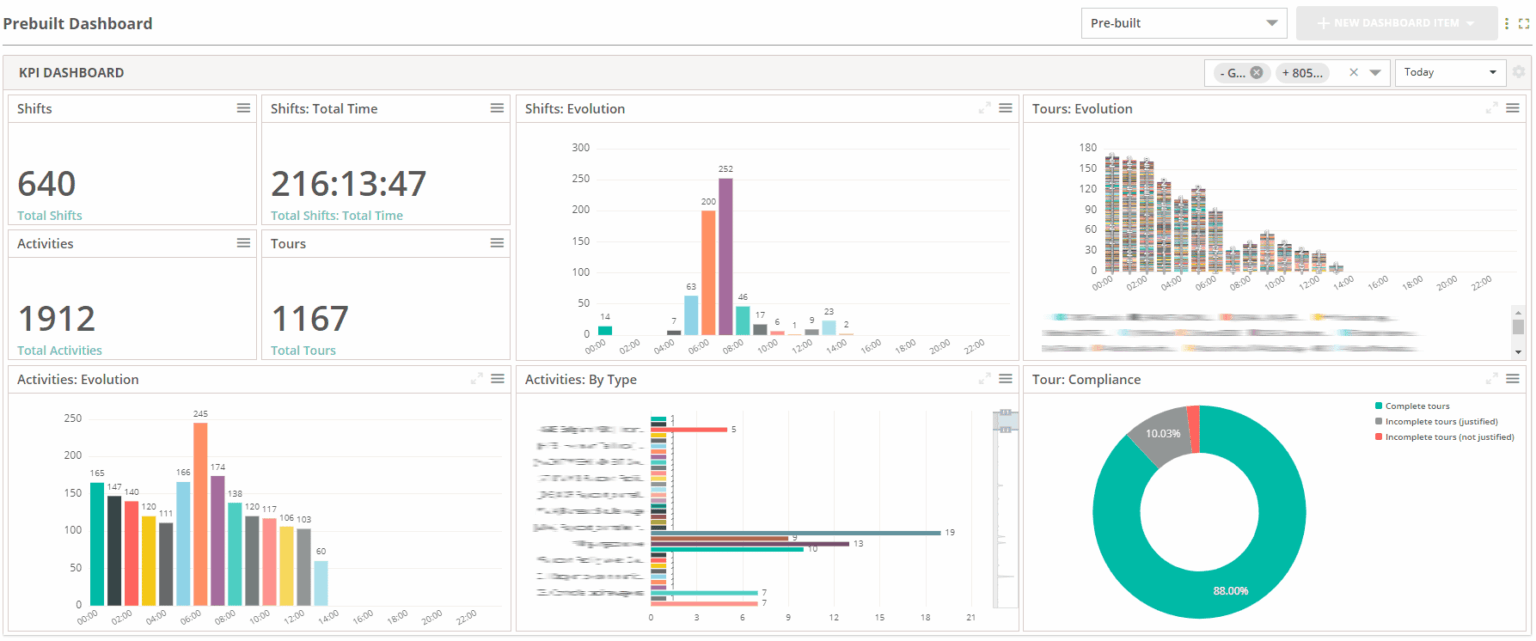Expand the Shifts: Evolution chart to fullscreen
This screenshot has width=1536, height=641.
(x=984, y=108)
